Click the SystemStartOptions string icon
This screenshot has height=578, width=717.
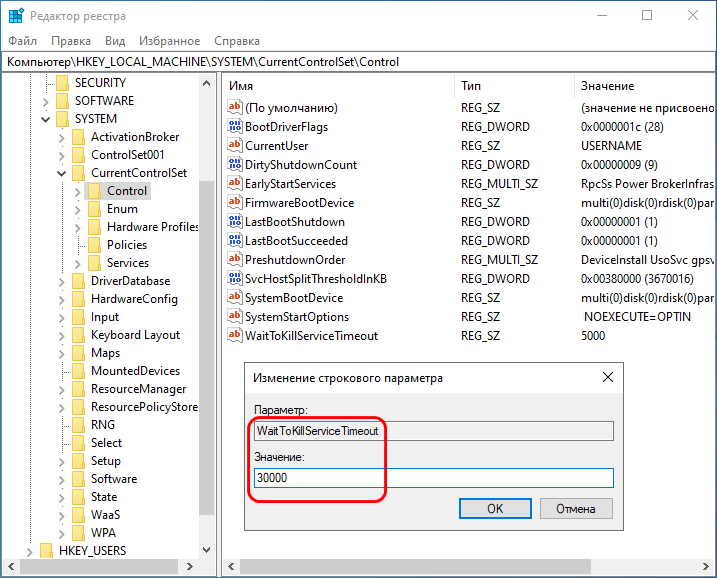click(x=235, y=316)
